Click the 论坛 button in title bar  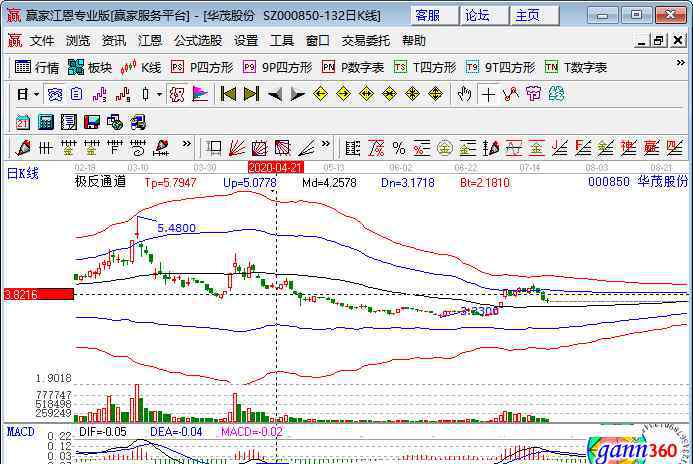[484, 16]
